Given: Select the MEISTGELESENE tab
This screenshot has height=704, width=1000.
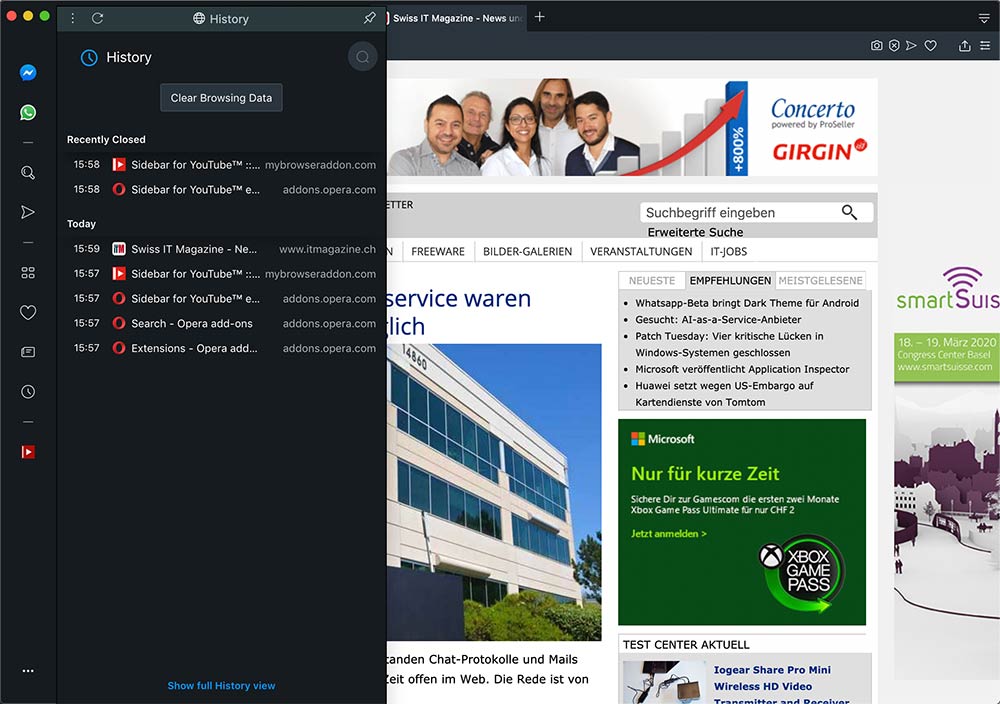Looking at the screenshot, I should (x=820, y=281).
